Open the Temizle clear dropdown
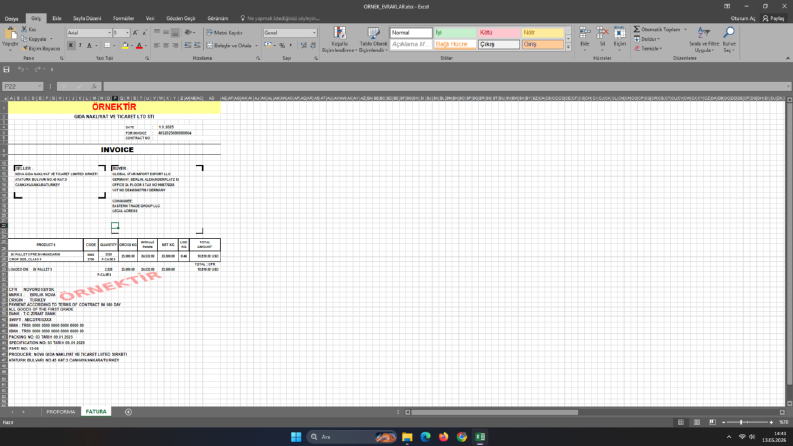Image resolution: width=793 pixels, height=446 pixels. (648, 49)
